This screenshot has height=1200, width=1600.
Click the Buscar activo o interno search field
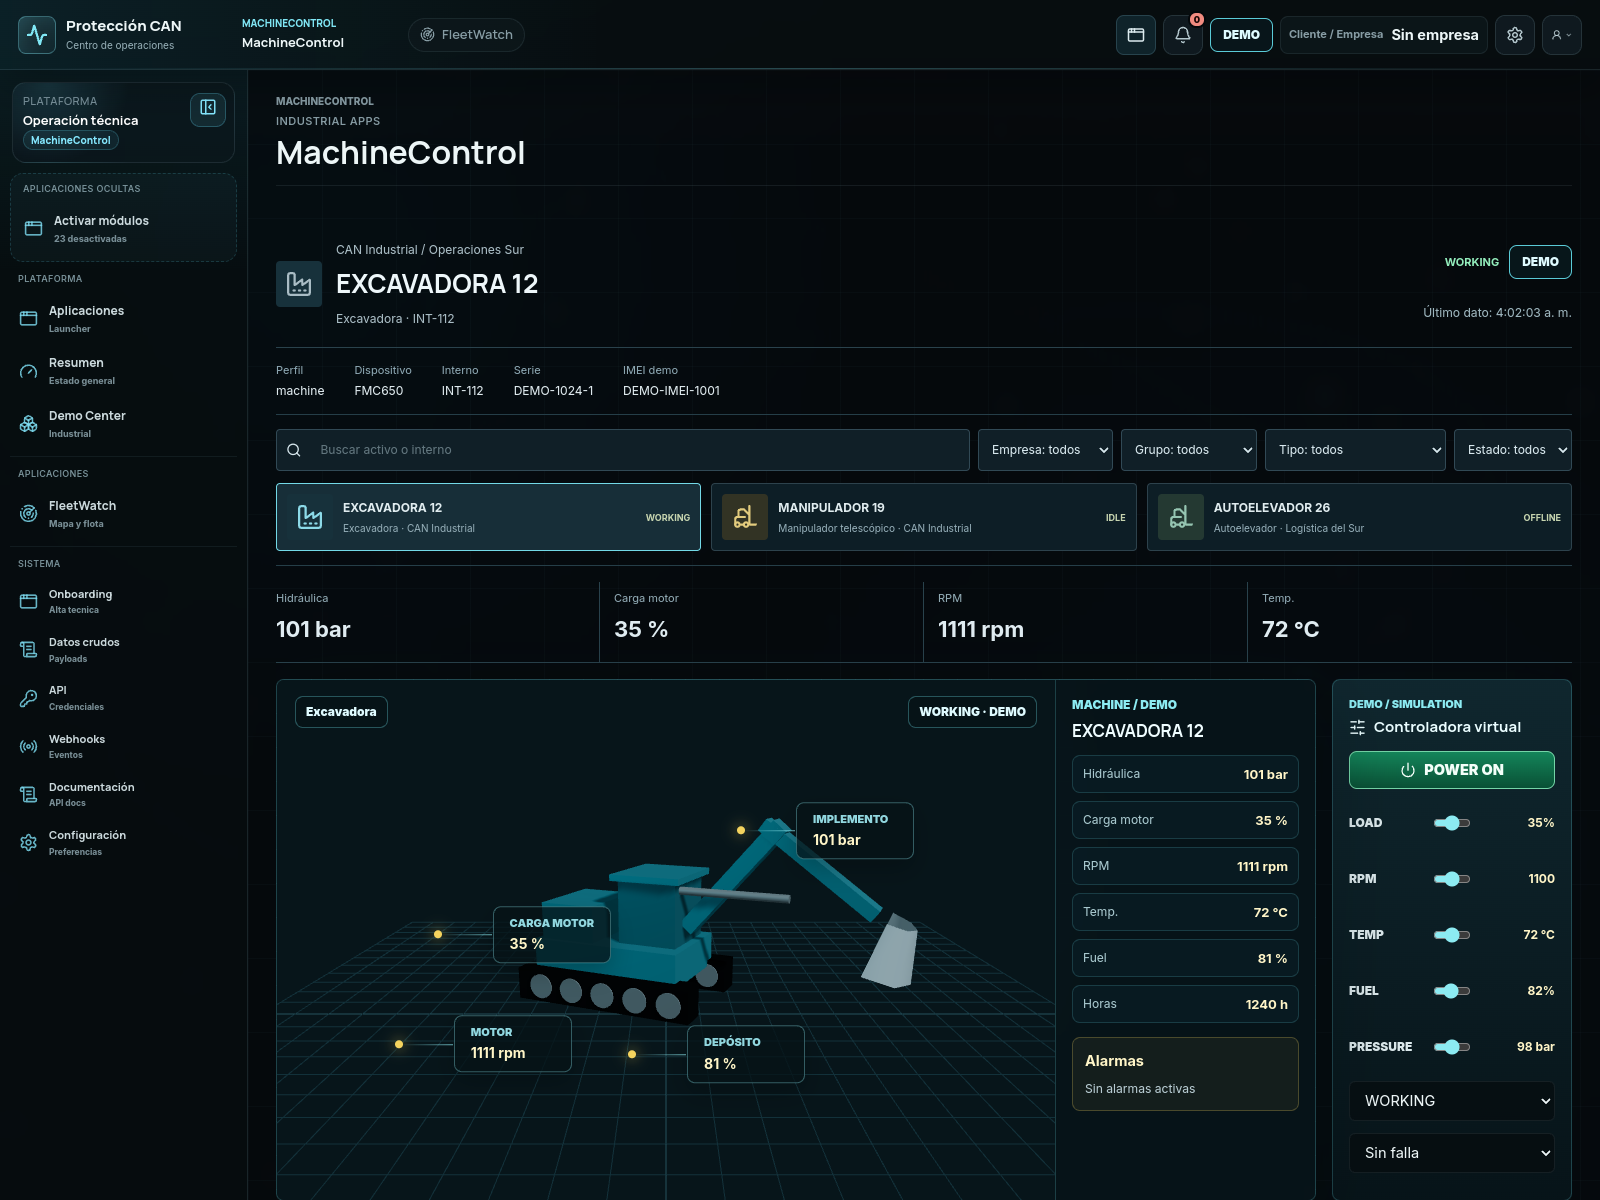coord(622,450)
